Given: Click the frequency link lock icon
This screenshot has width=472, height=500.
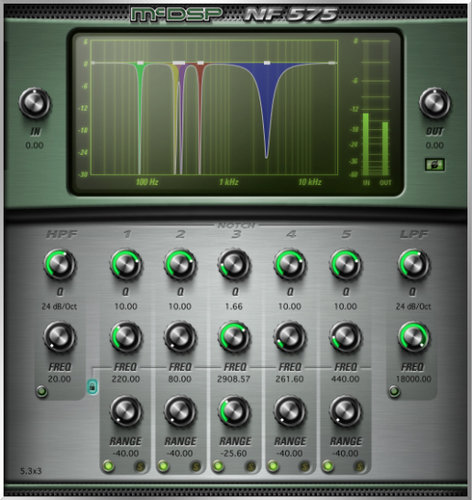Looking at the screenshot, I should pyautogui.click(x=92, y=387).
